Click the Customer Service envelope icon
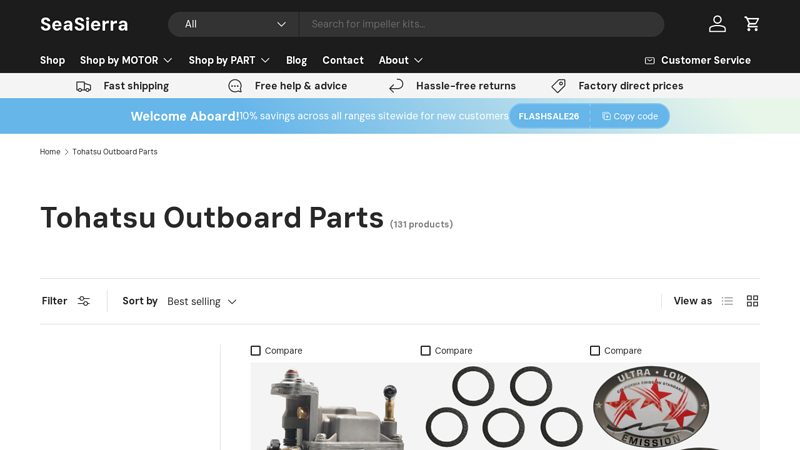This screenshot has width=800, height=450. pos(649,61)
